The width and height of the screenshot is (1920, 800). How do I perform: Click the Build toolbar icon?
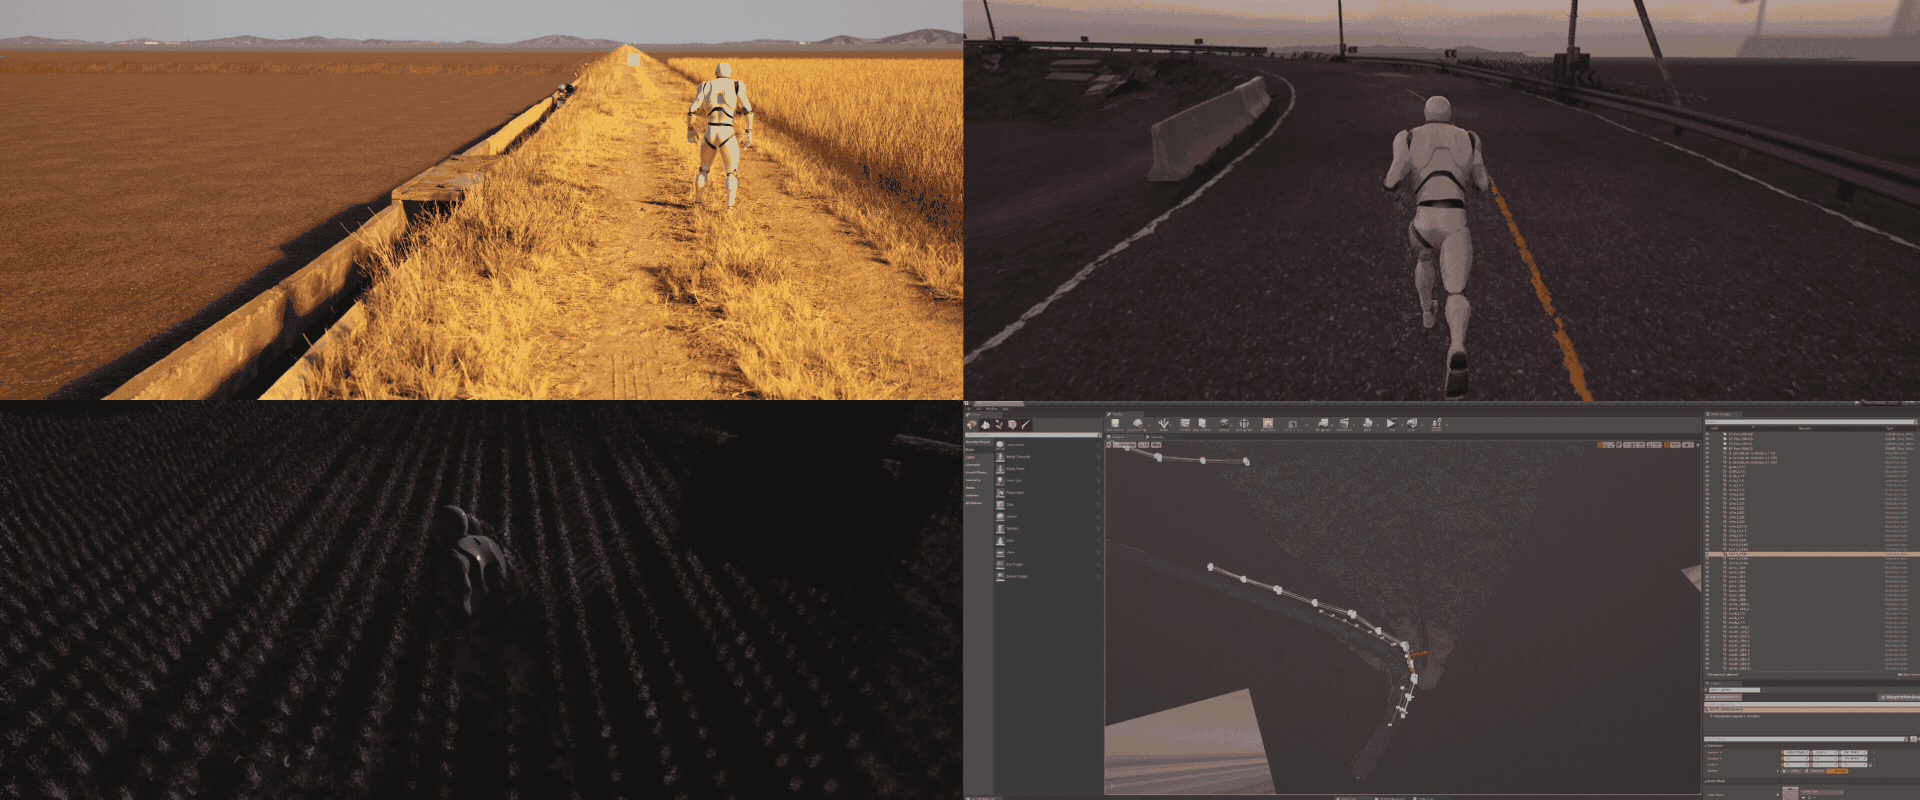coord(1367,424)
